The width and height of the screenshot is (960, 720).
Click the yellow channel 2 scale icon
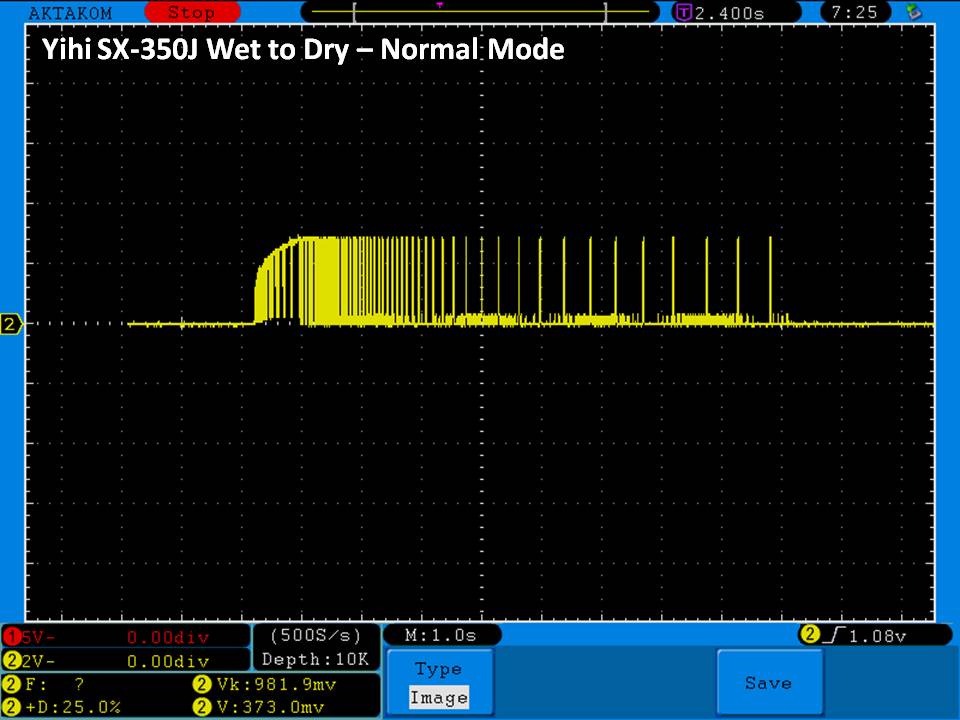click(x=12, y=661)
